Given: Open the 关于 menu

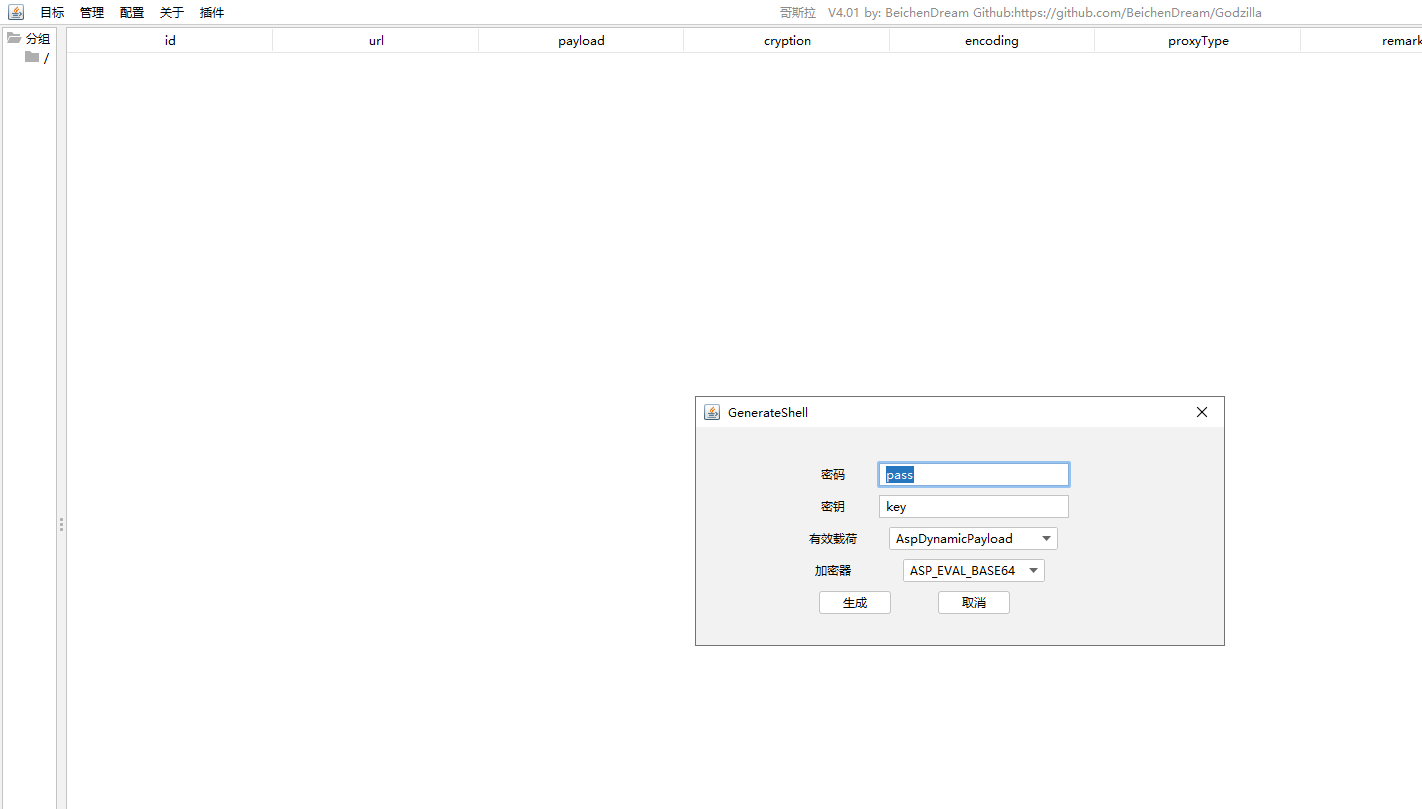Looking at the screenshot, I should click(170, 12).
